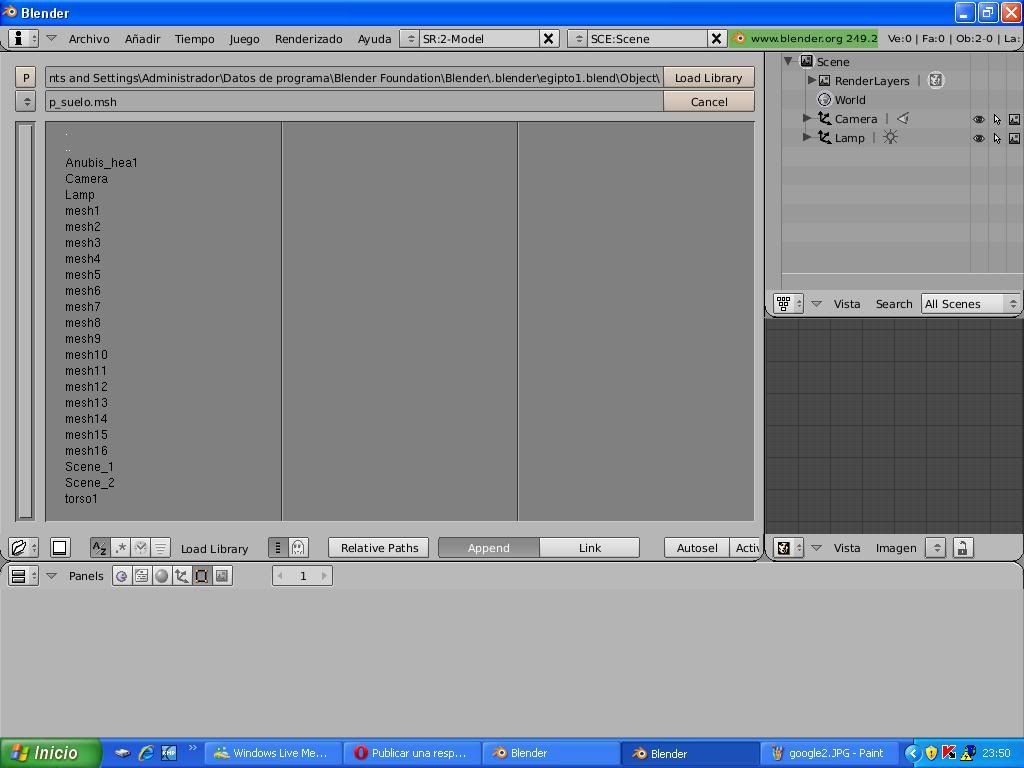Open the directory history dropdown left of filename
The image size is (1024, 768).
[x=25, y=101]
